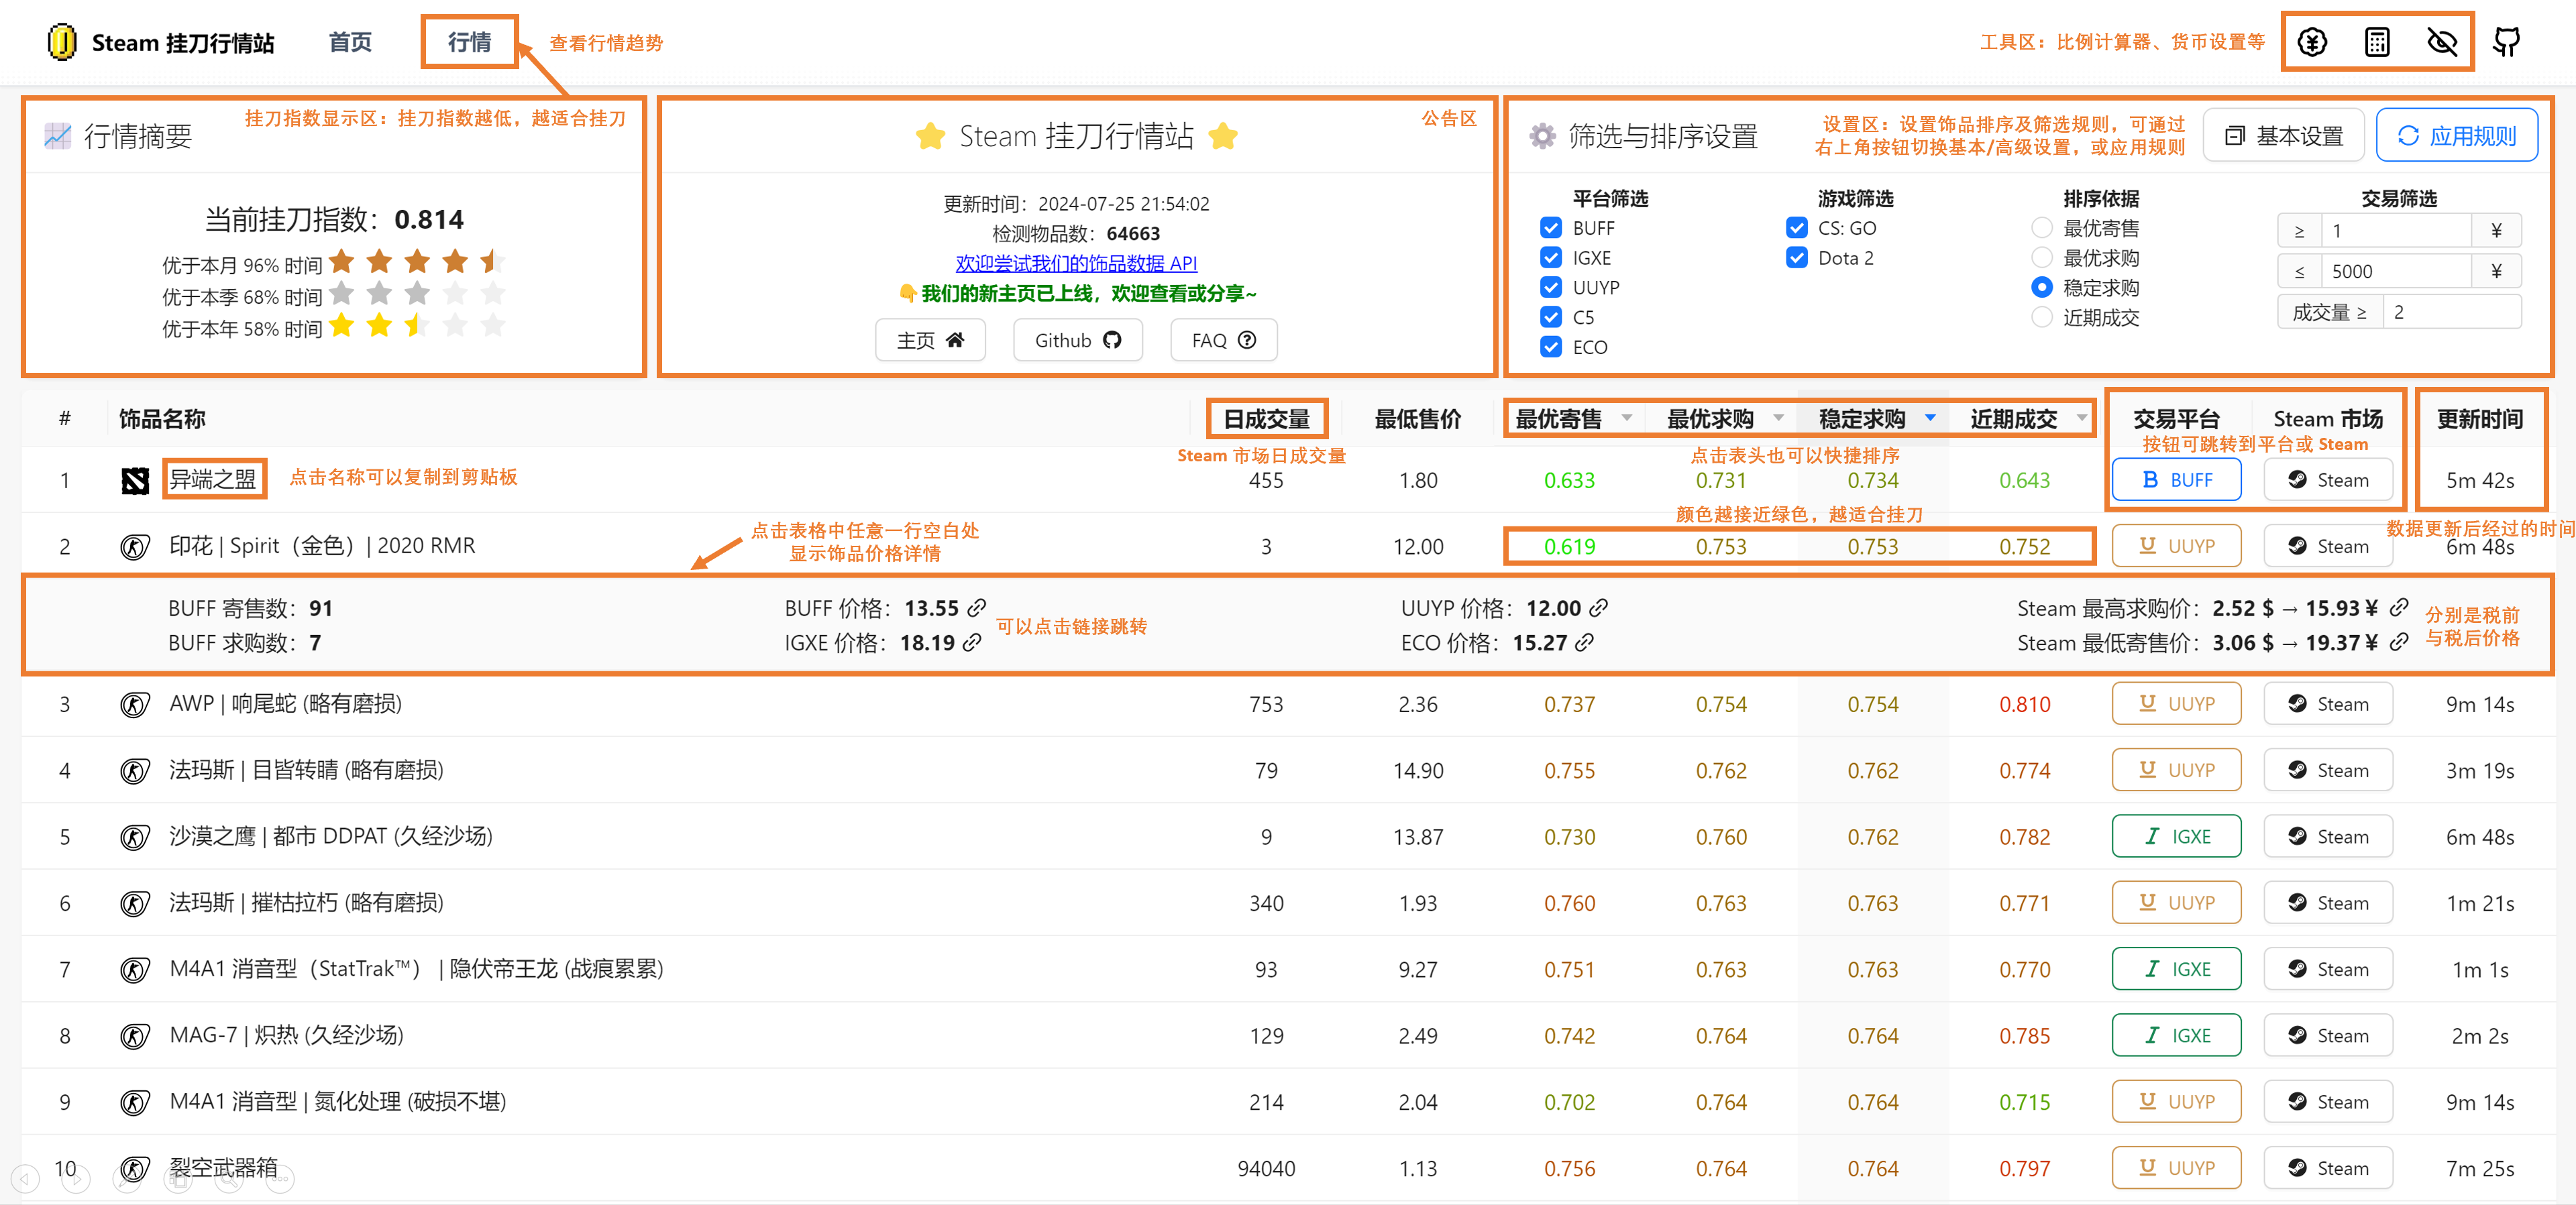Click the chart icon beside 行情摘要
This screenshot has height=1205, width=2576.
[58, 135]
